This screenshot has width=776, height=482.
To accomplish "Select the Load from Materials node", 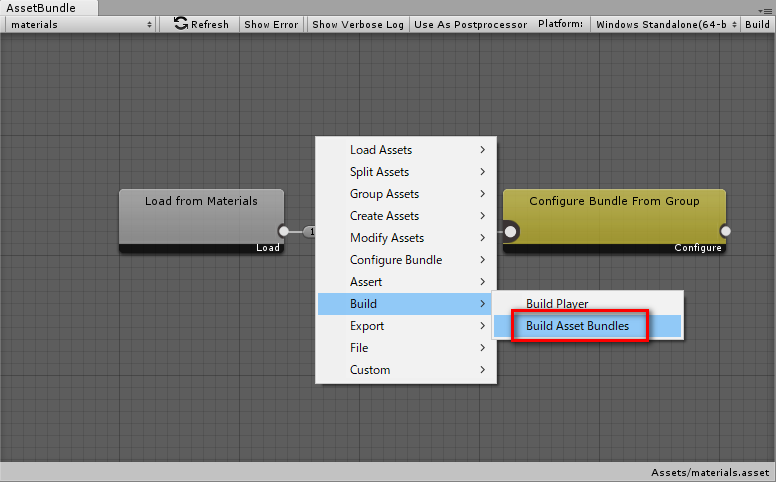I will pyautogui.click(x=201, y=221).
